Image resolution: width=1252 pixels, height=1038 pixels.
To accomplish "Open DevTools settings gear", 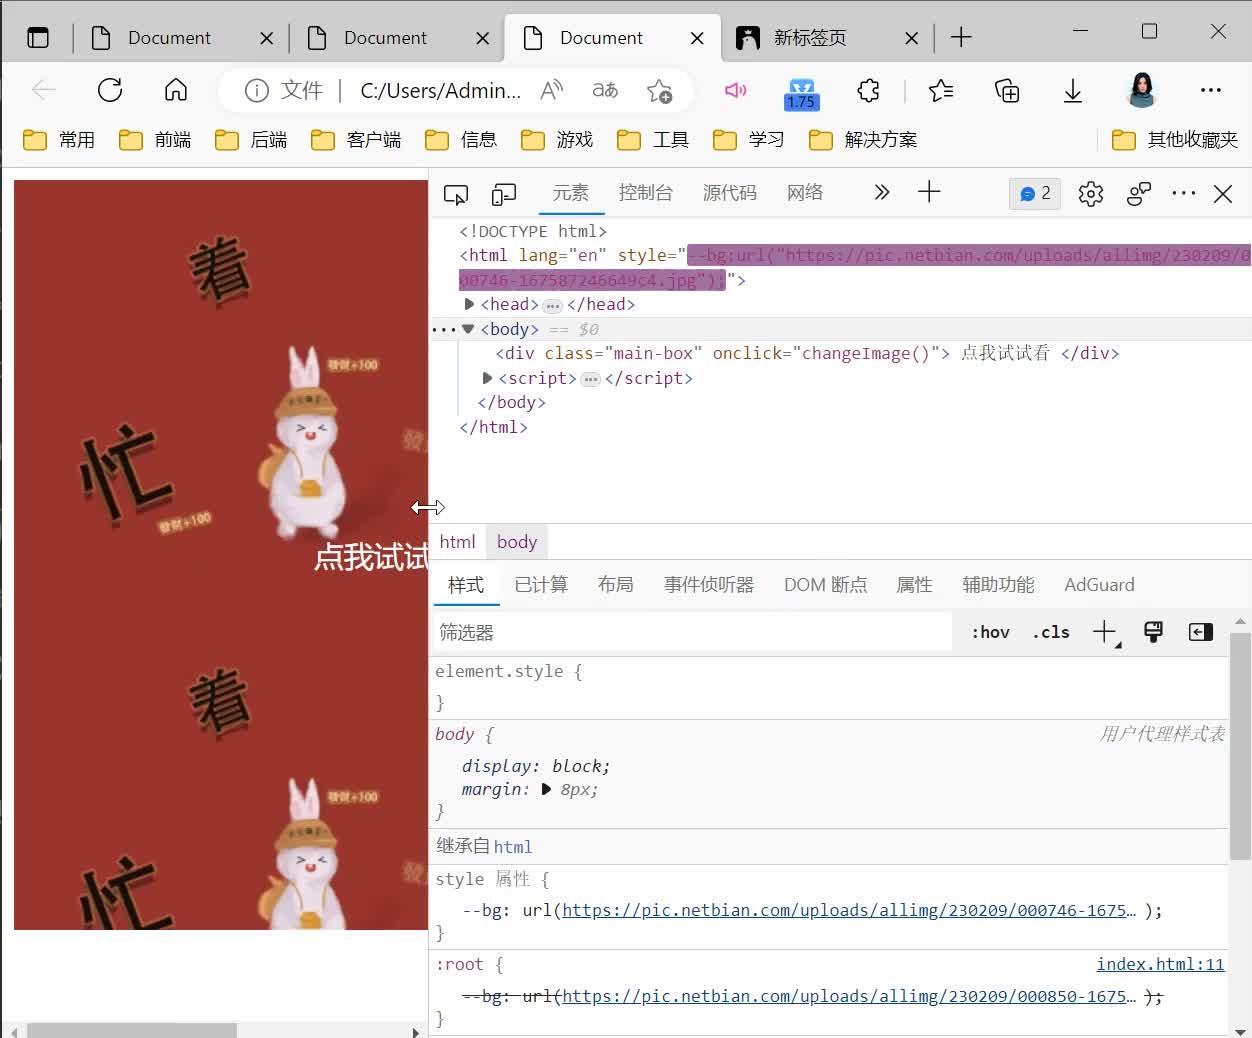I will pos(1090,194).
